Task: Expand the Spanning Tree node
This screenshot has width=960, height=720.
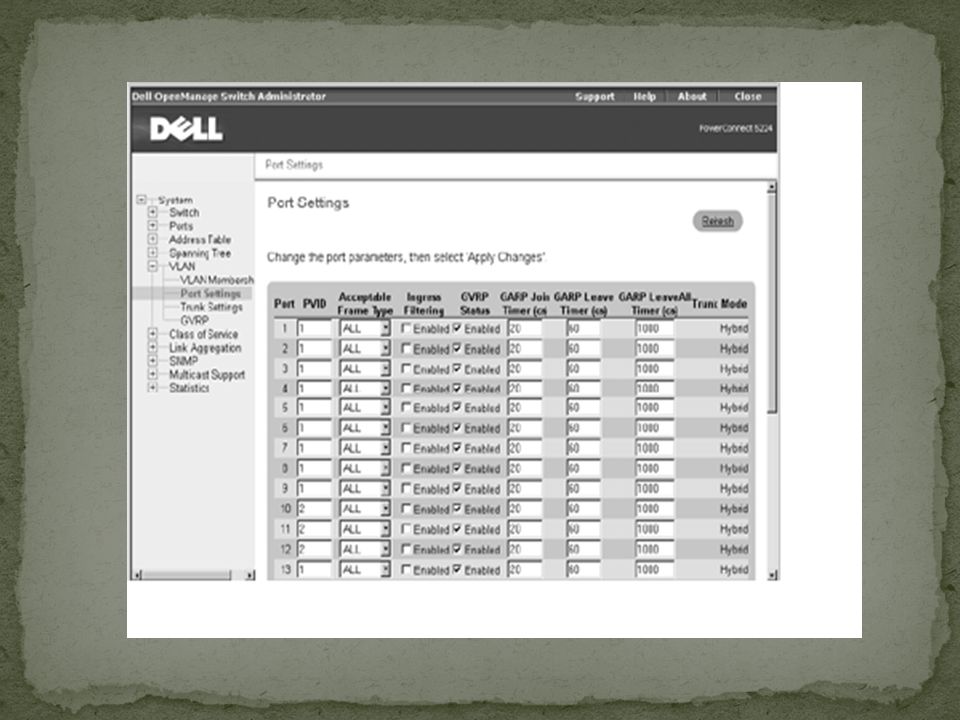Action: coord(152,252)
